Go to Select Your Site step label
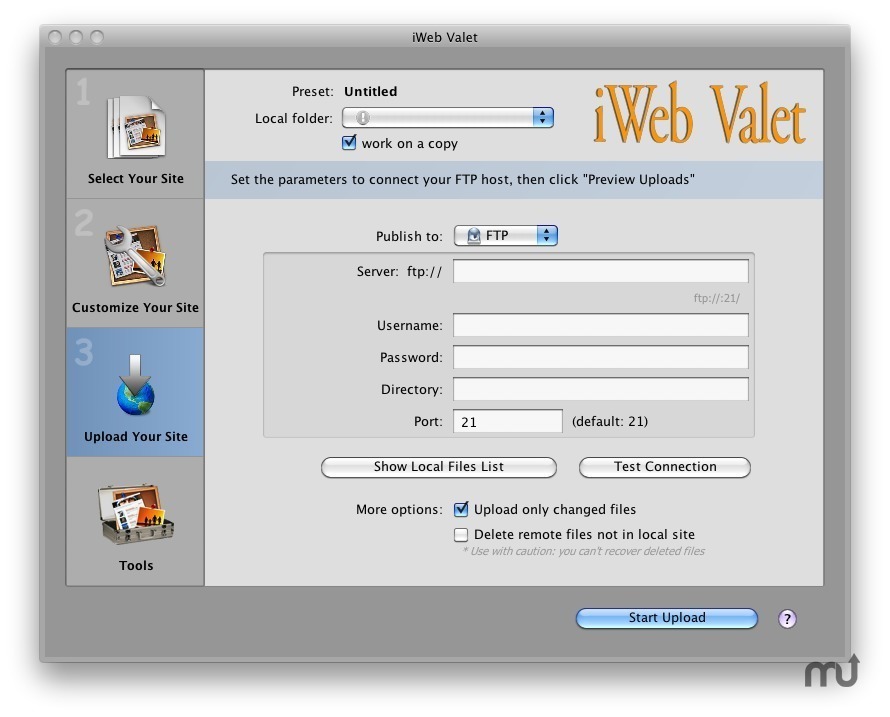The image size is (890, 717). (135, 179)
